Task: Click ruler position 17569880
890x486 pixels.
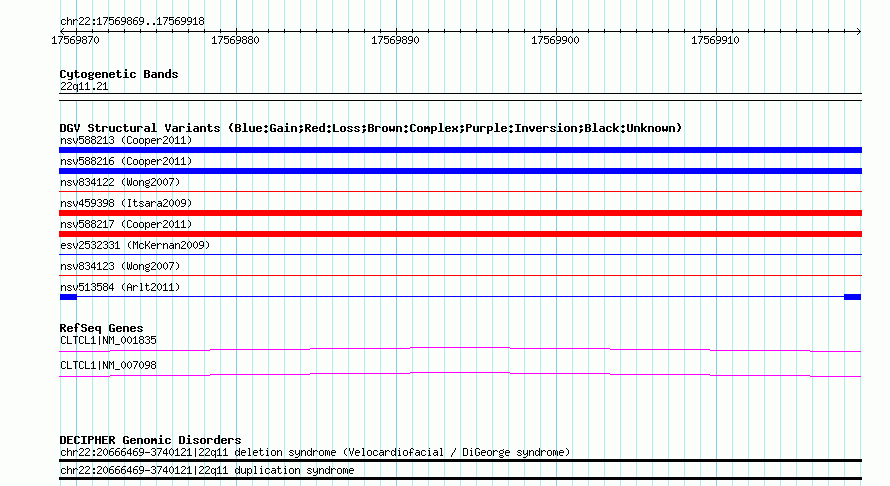Action: 235,40
